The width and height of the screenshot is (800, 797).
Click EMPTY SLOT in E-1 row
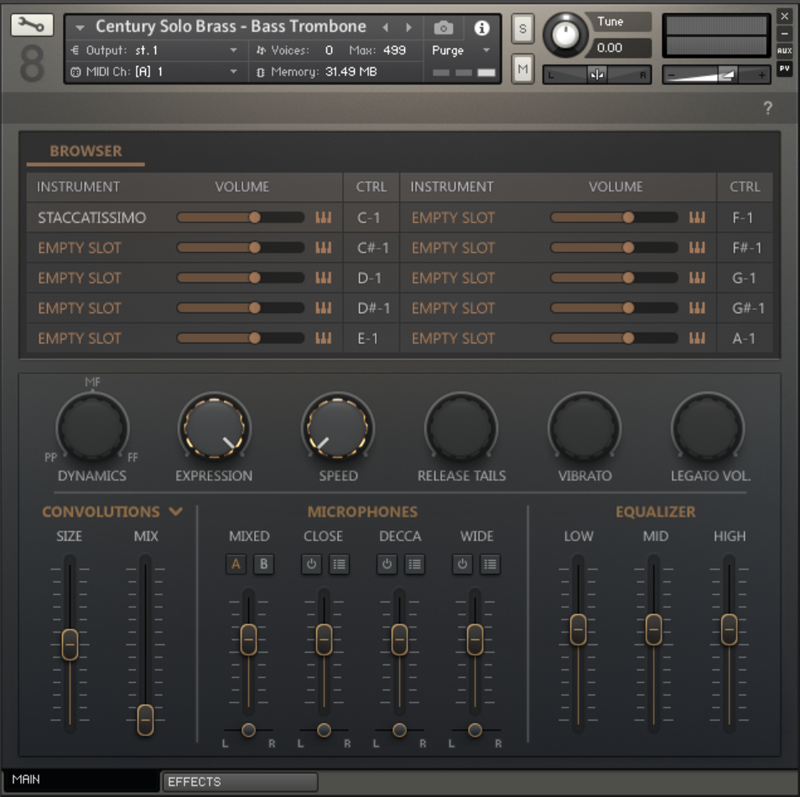(80, 338)
